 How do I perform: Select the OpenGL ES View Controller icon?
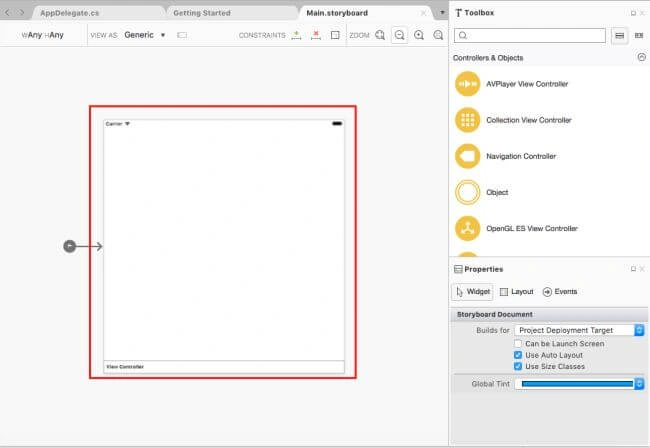467,228
